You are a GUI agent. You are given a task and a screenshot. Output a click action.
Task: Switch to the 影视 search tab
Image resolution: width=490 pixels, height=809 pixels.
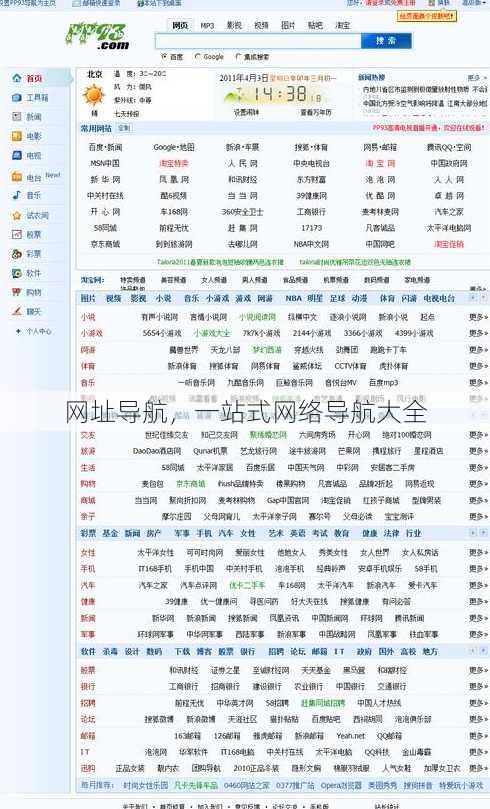[234, 25]
